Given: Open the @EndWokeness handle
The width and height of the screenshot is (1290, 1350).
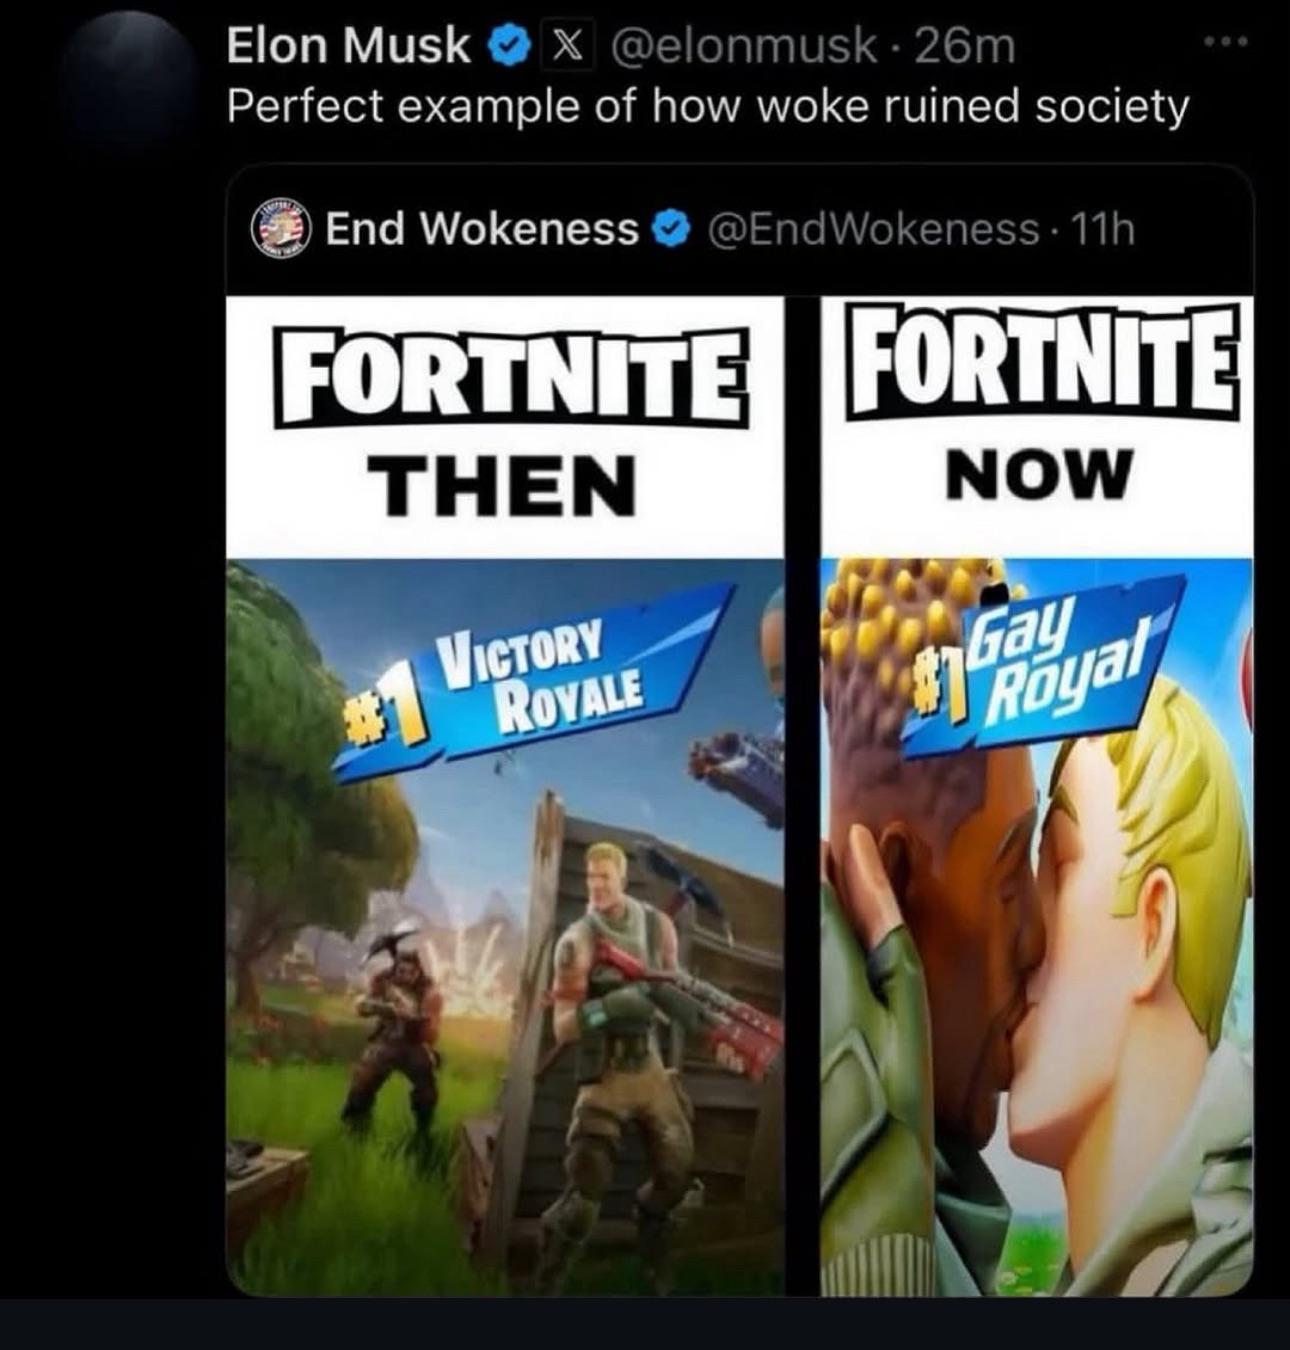Looking at the screenshot, I should coord(874,230).
